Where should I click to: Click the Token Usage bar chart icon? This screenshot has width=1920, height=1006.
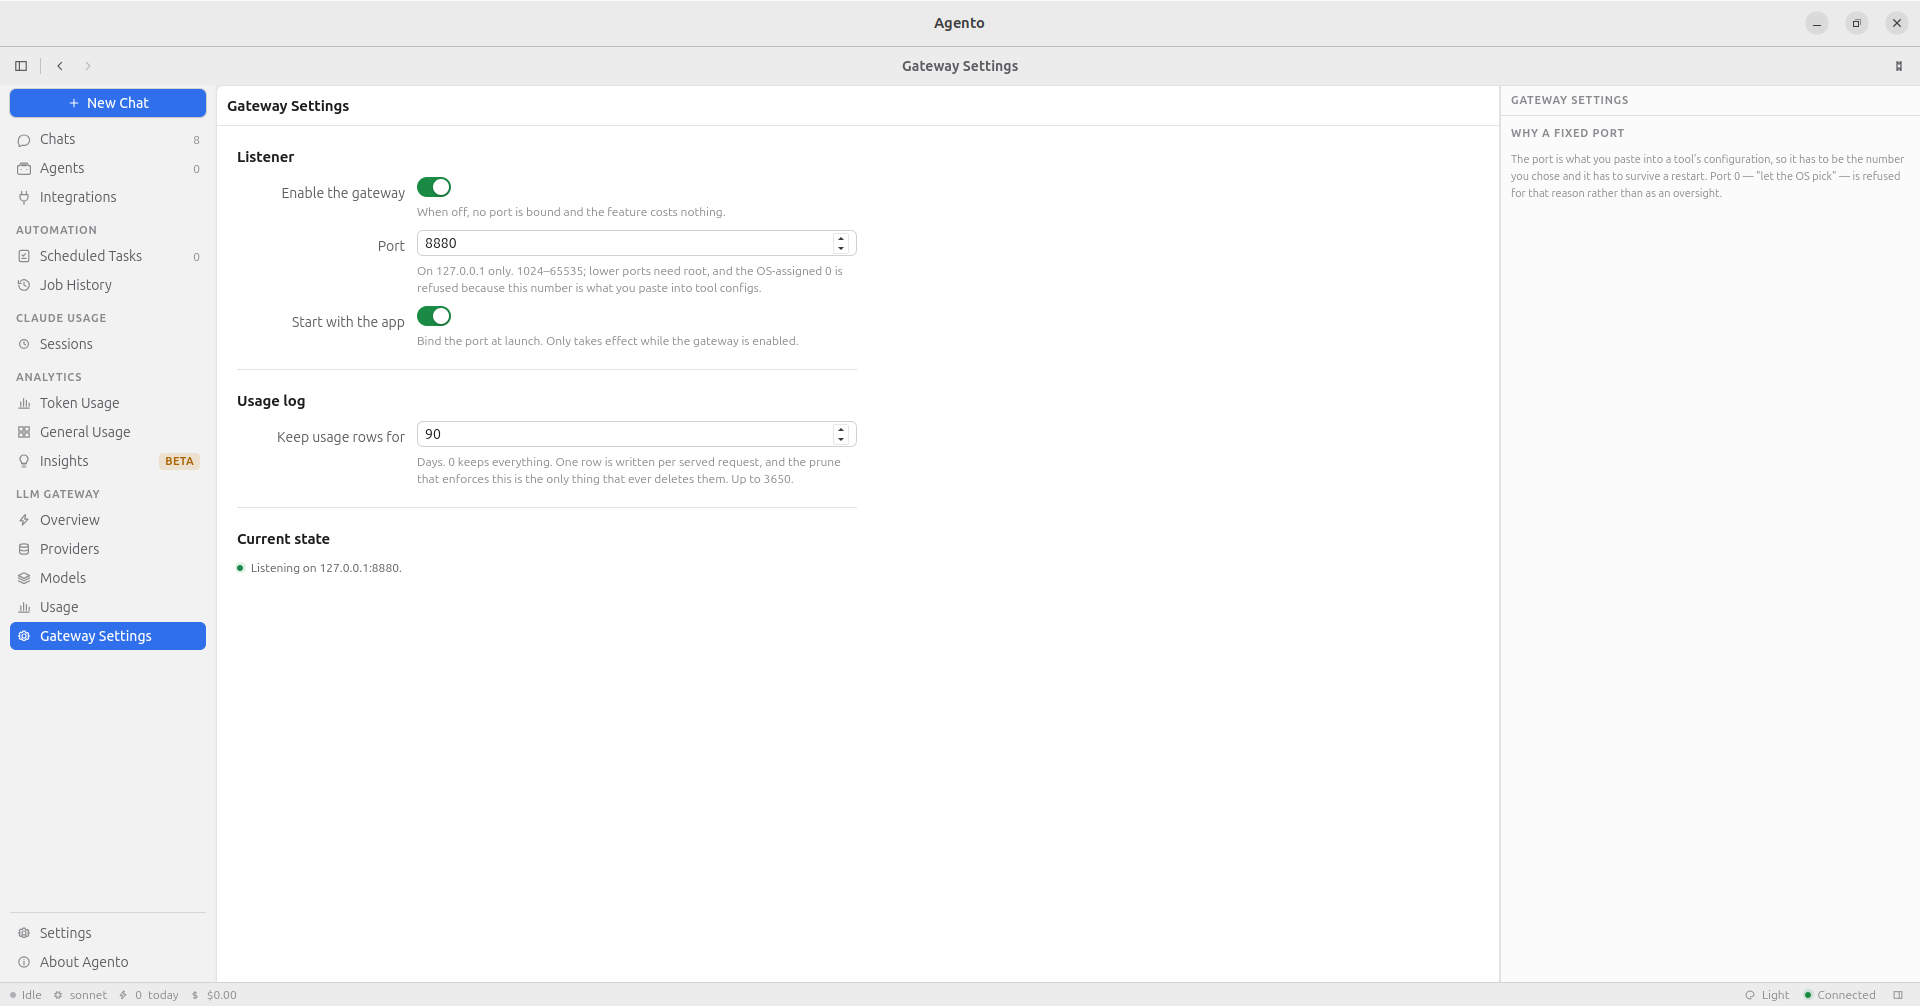click(x=24, y=404)
